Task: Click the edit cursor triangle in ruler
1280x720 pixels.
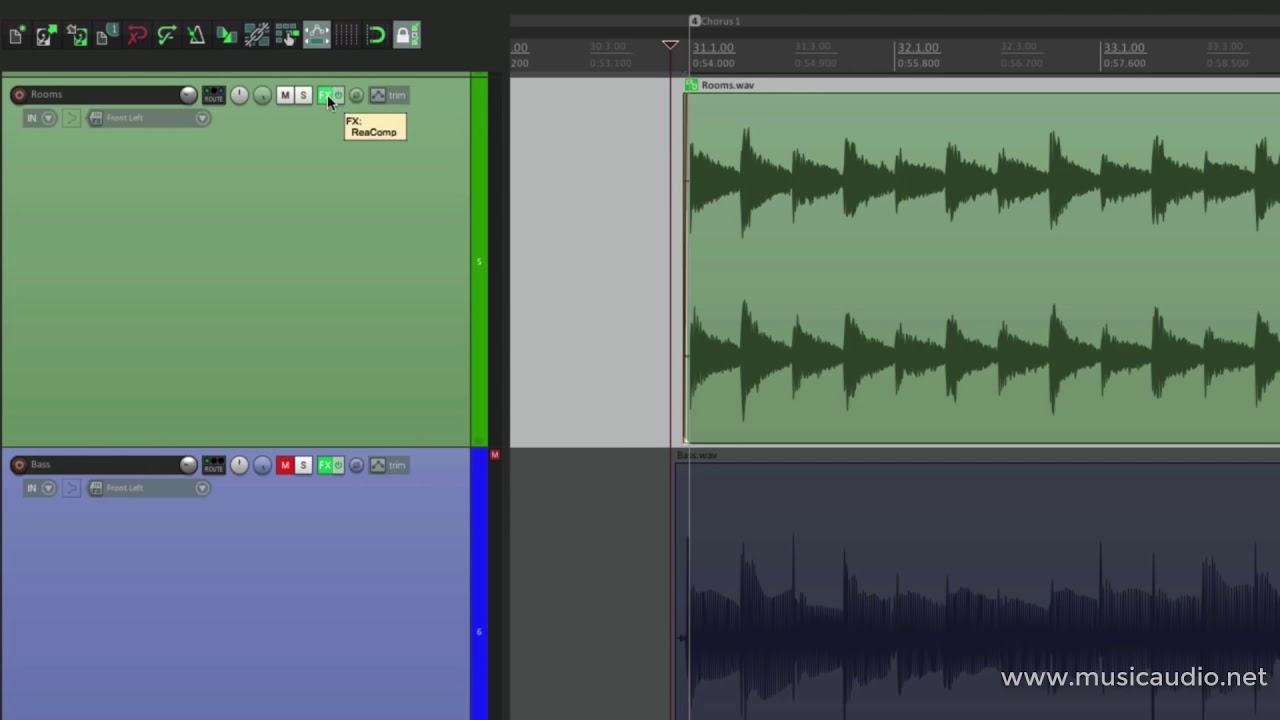Action: (x=670, y=45)
